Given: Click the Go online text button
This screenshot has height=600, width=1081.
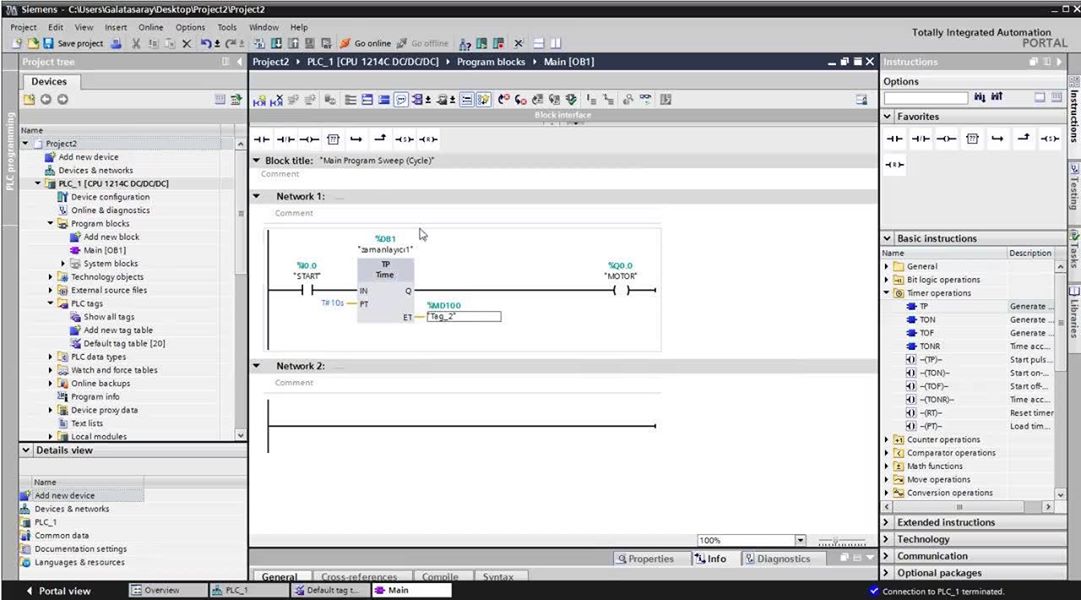Looking at the screenshot, I should point(372,43).
